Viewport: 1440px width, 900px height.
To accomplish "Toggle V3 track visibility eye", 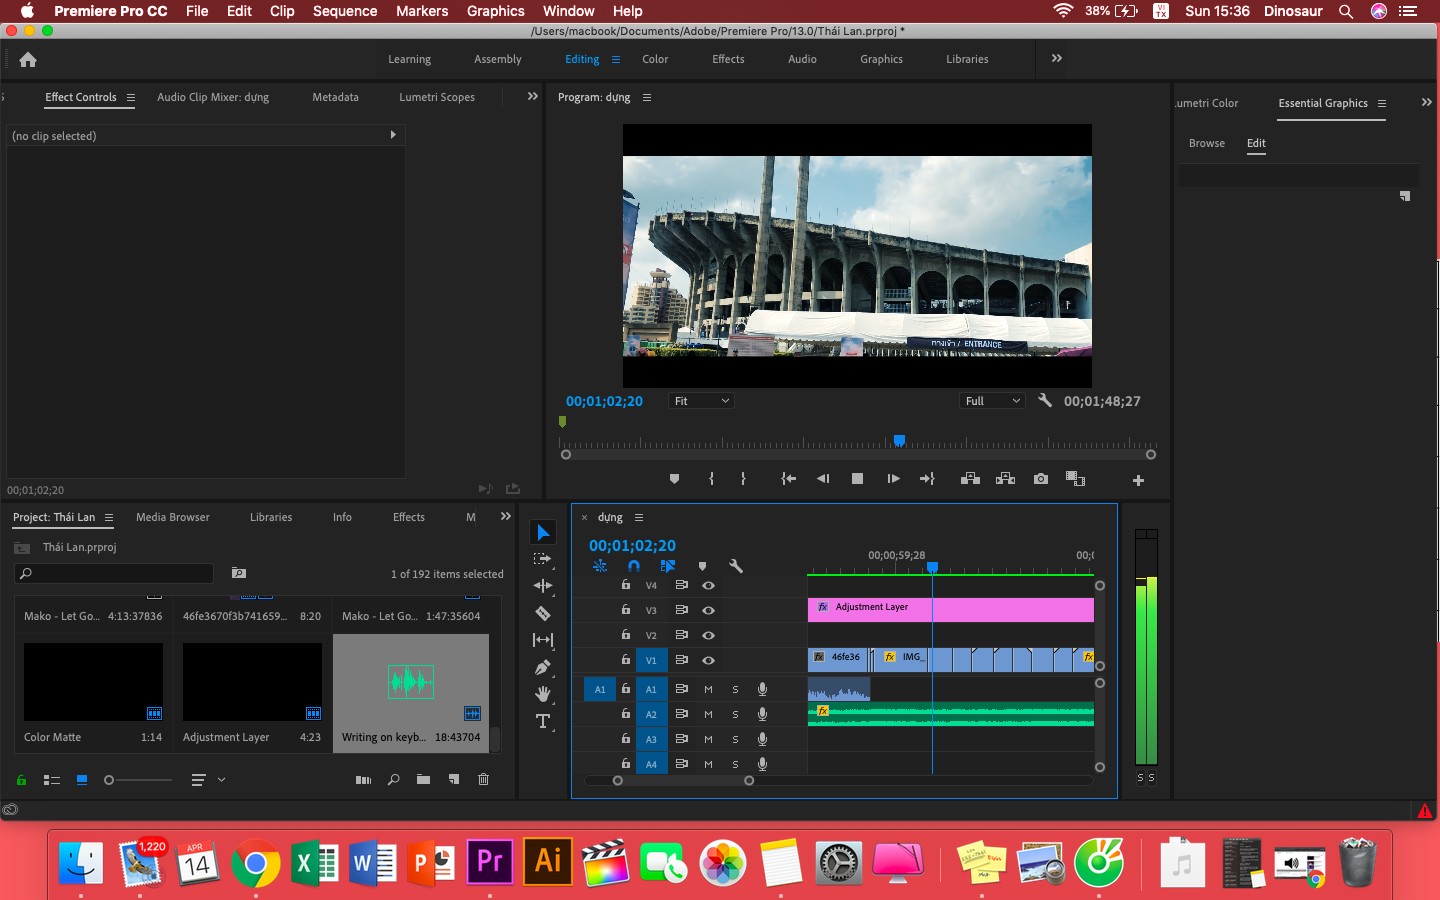I will pyautogui.click(x=708, y=610).
